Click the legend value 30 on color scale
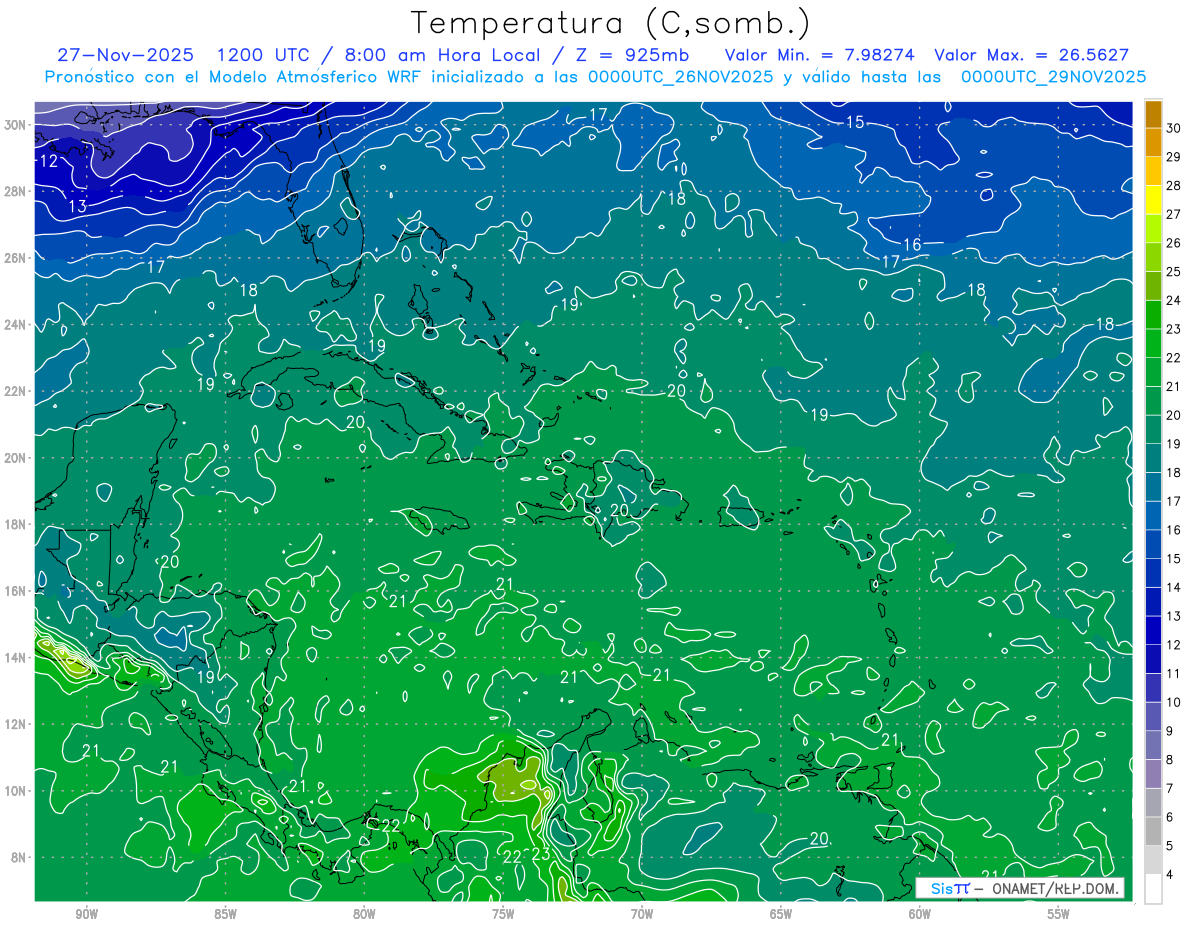The width and height of the screenshot is (1200, 927). pos(1174,128)
